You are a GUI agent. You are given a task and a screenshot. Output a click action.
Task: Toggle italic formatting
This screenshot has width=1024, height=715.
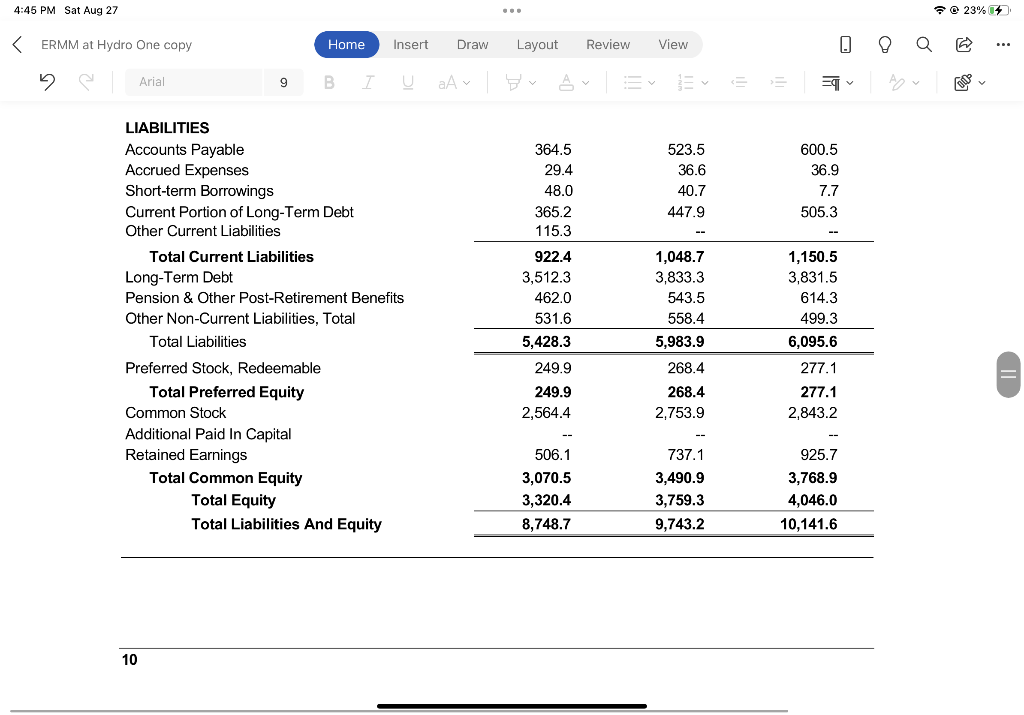click(368, 82)
